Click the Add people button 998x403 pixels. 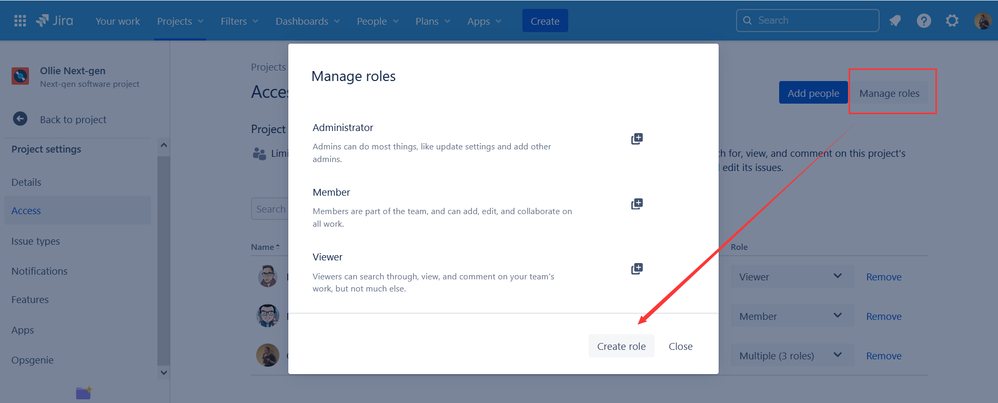coord(813,93)
